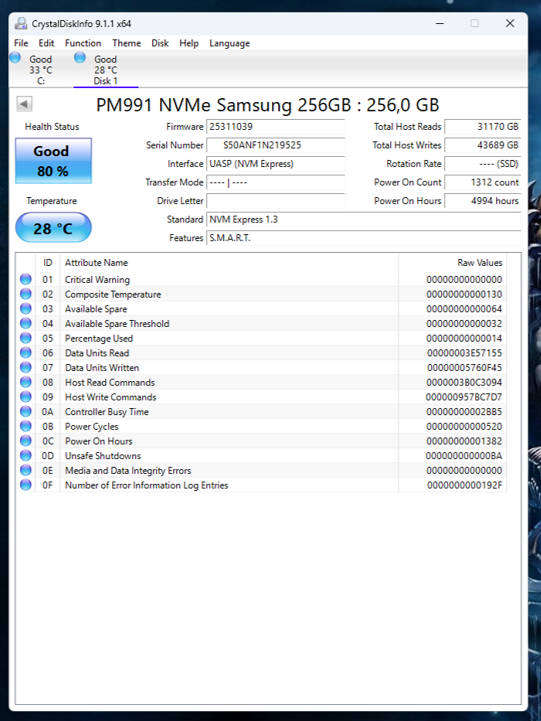Open the Help menu
This screenshot has height=721, width=541.
click(188, 43)
